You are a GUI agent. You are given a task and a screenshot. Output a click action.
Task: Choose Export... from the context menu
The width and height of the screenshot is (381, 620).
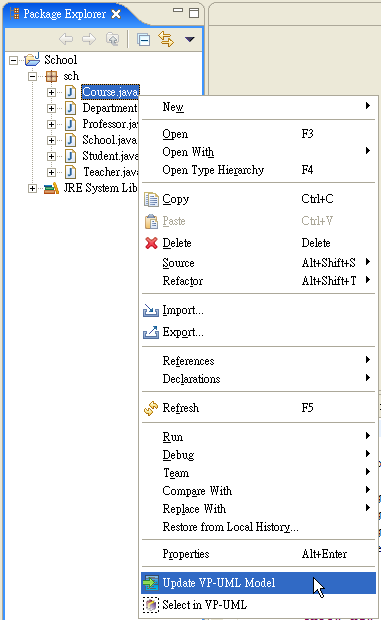tap(258, 332)
